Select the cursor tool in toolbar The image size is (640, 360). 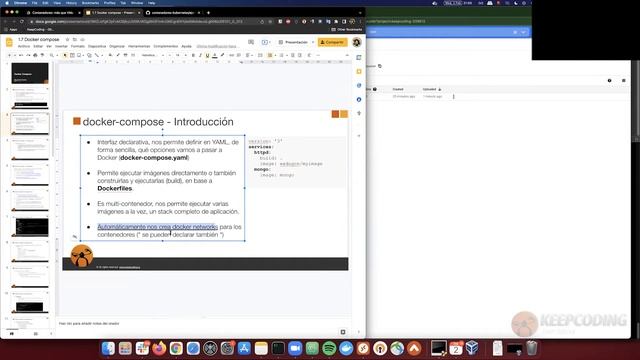[x=65, y=55]
